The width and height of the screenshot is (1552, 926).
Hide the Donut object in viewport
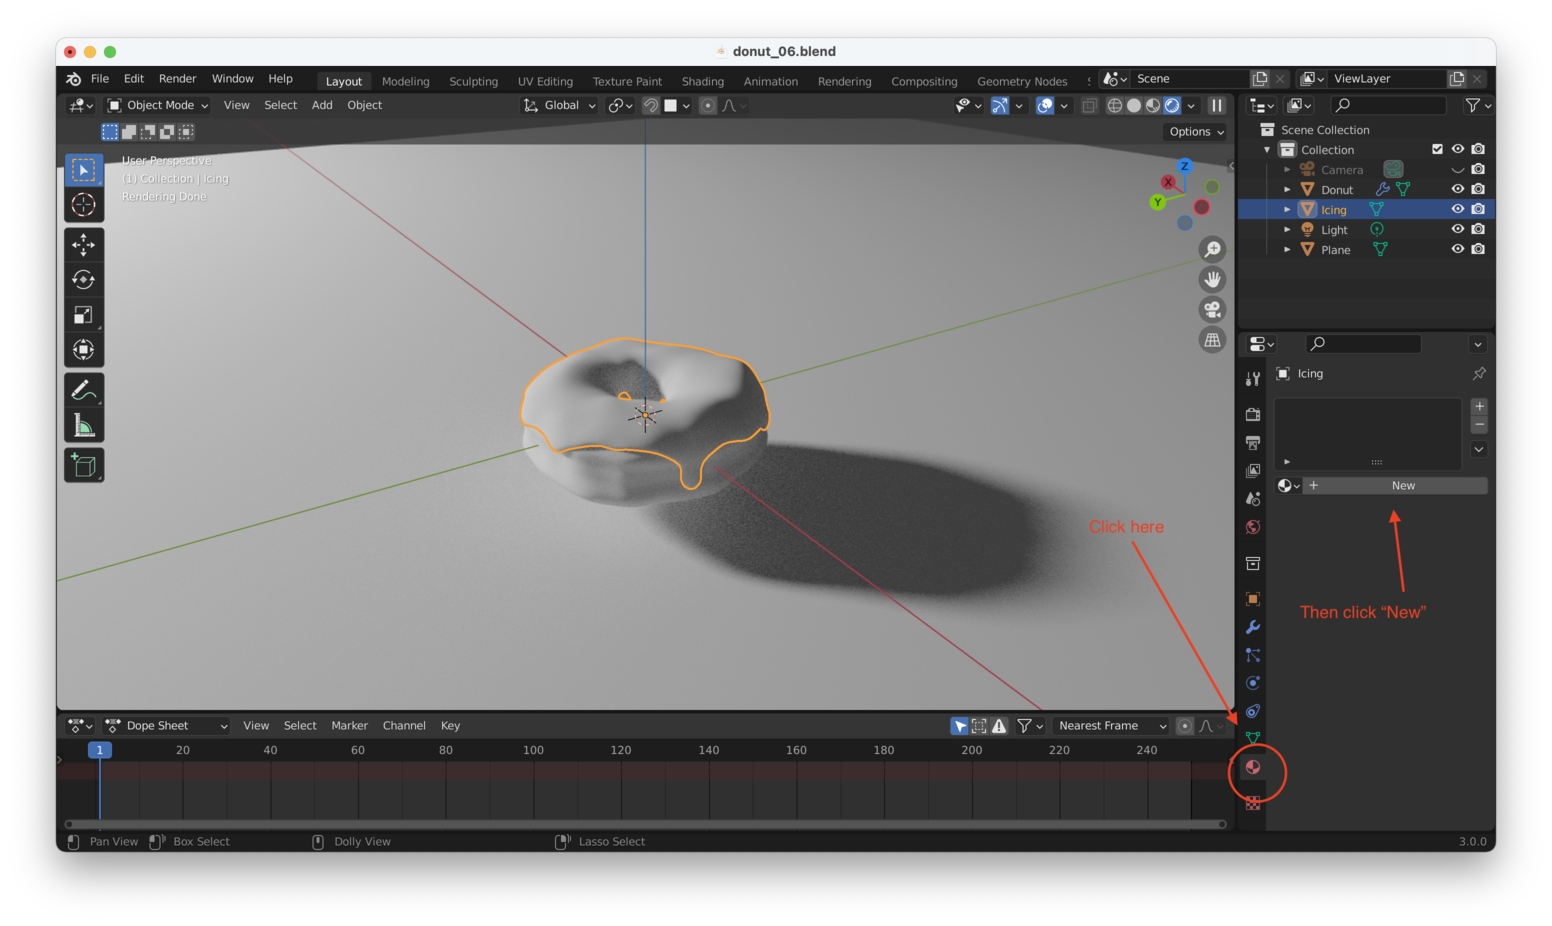(1458, 188)
